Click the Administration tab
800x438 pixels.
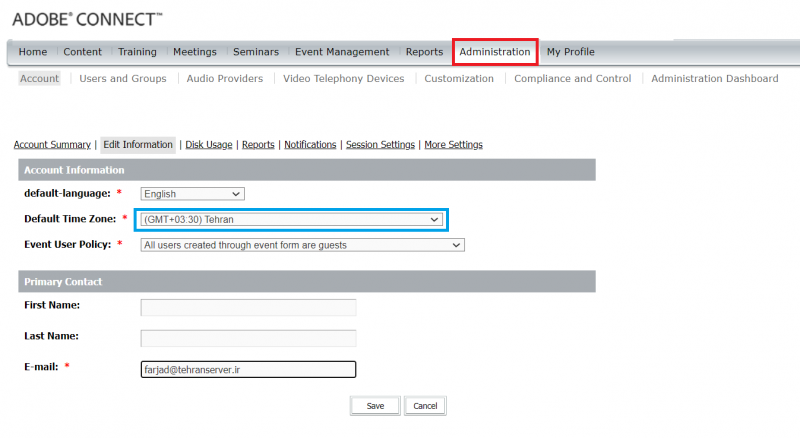click(x=495, y=52)
